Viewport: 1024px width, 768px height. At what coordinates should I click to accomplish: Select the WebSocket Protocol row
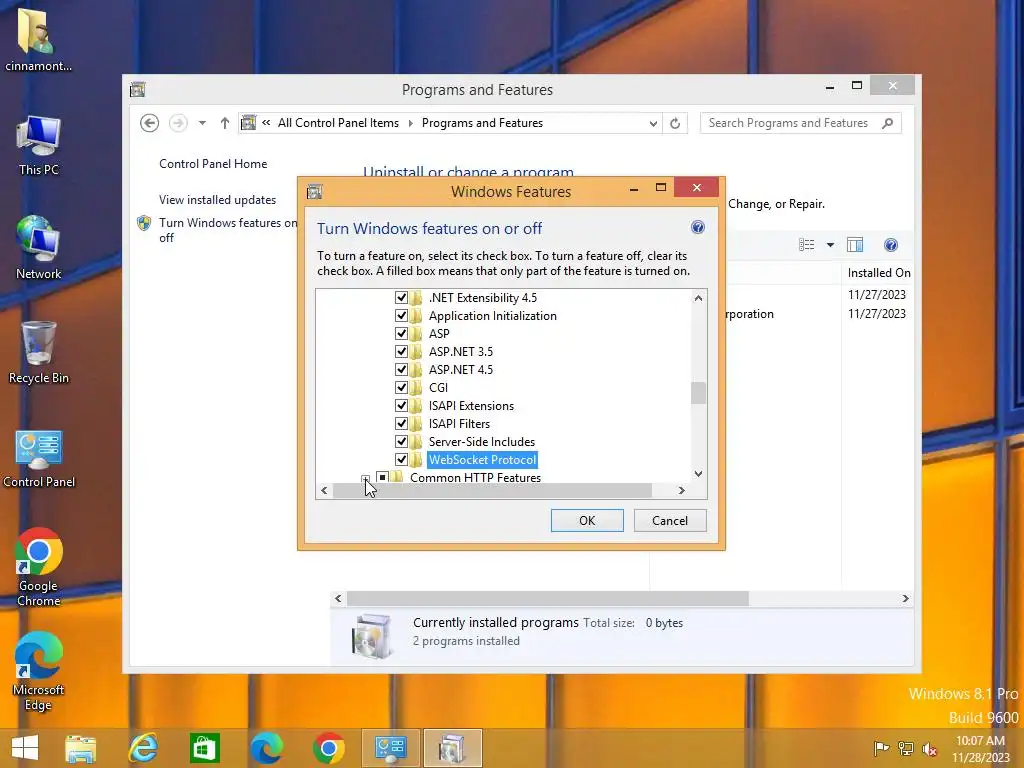pos(482,460)
